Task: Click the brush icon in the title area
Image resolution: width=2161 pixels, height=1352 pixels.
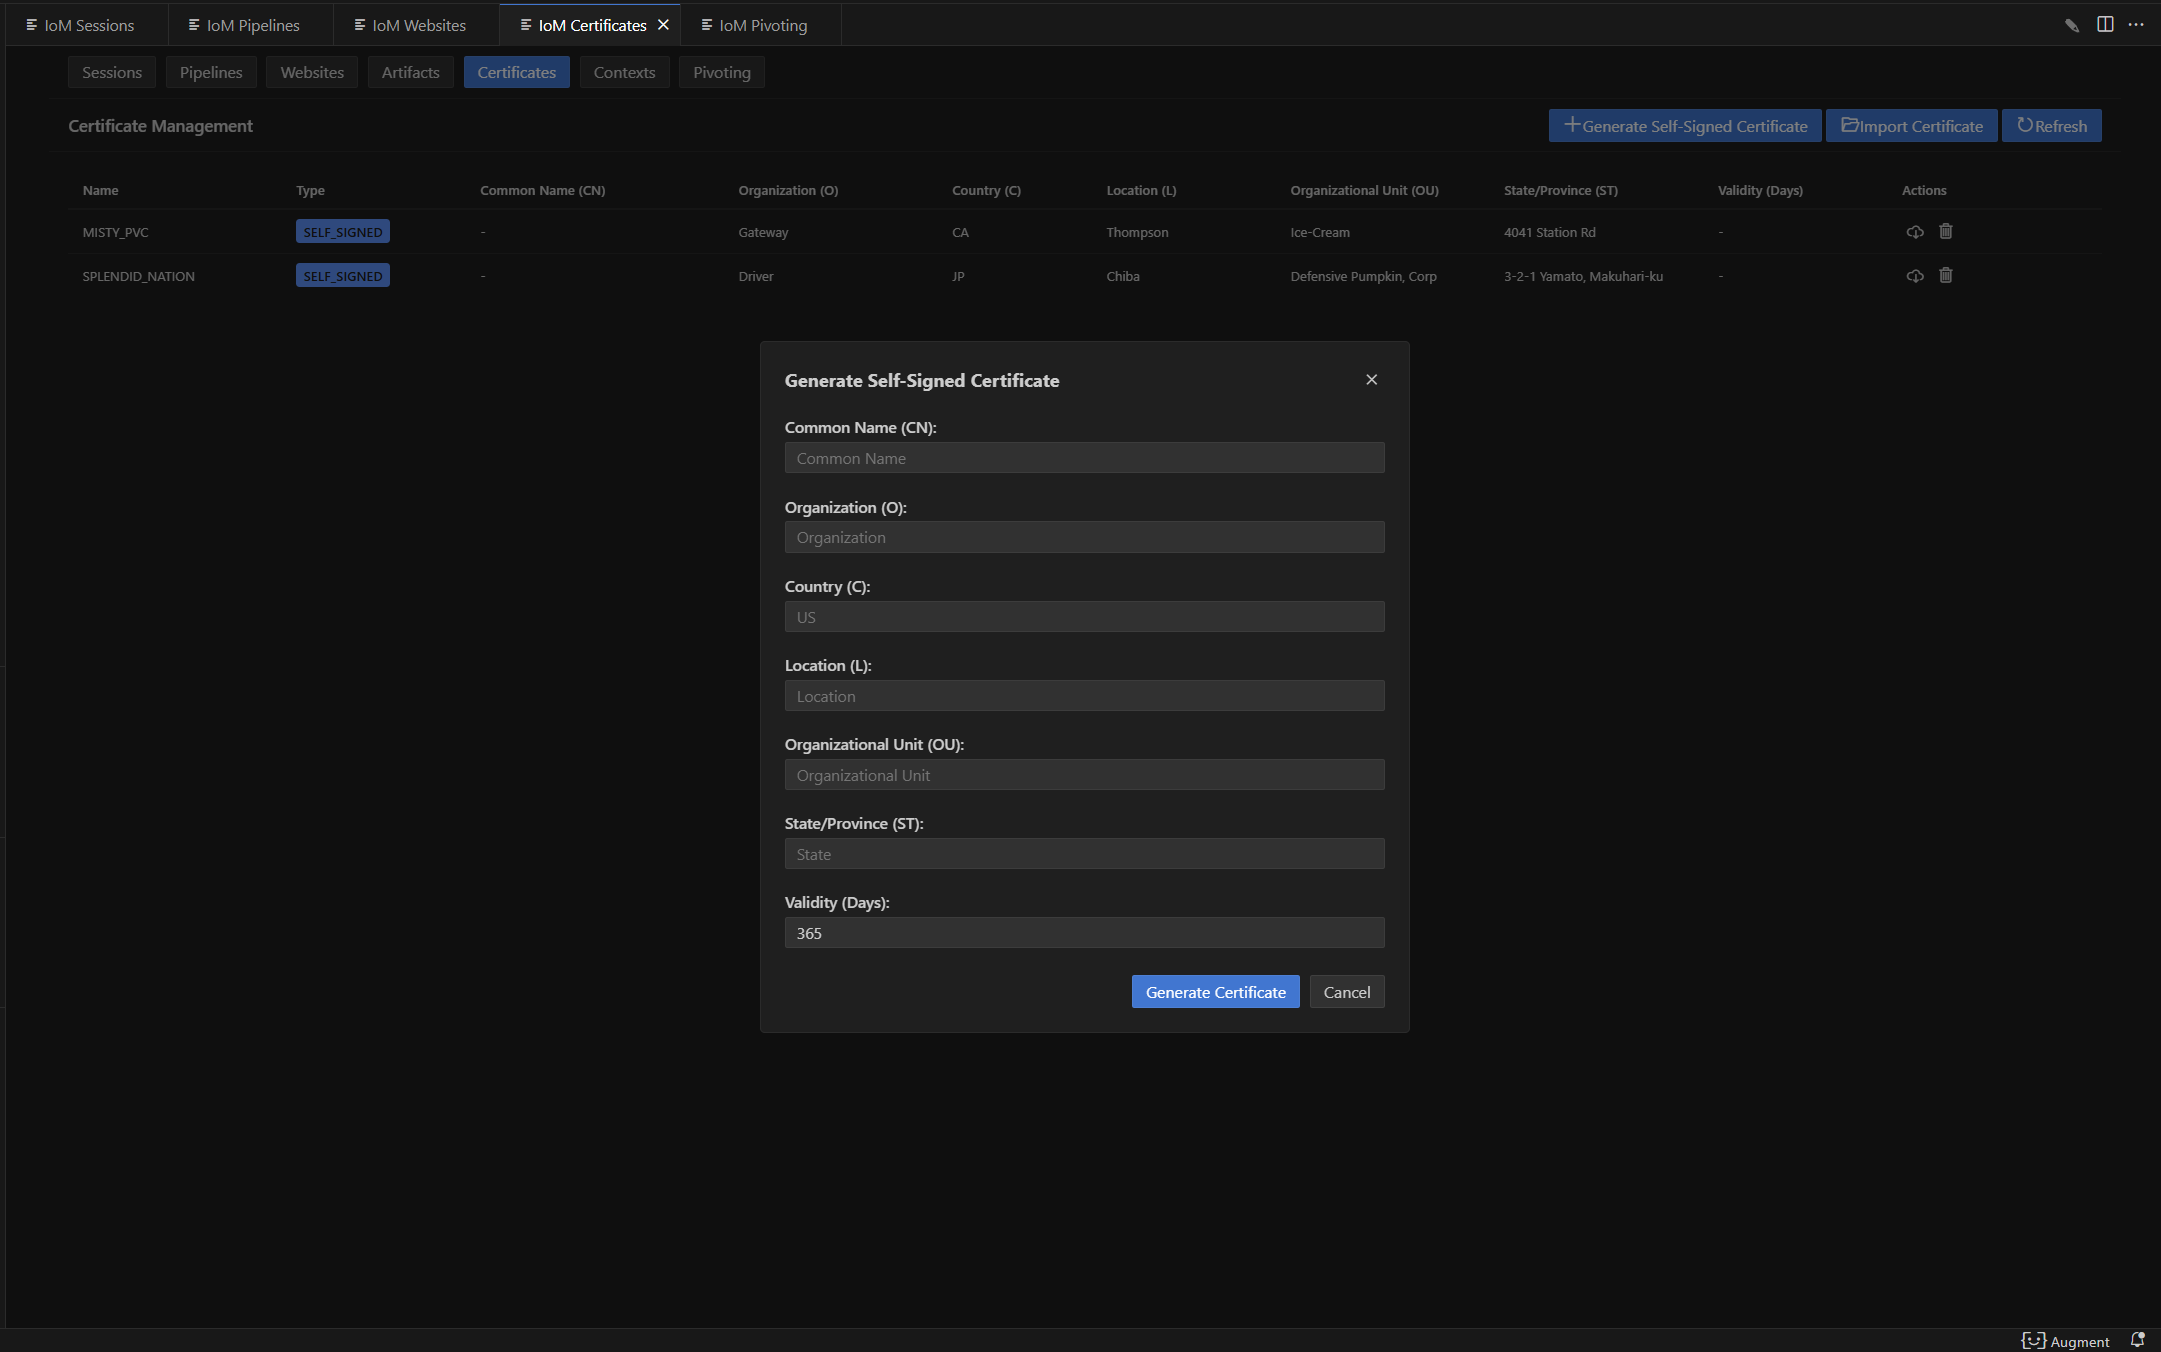Action: (x=2072, y=25)
